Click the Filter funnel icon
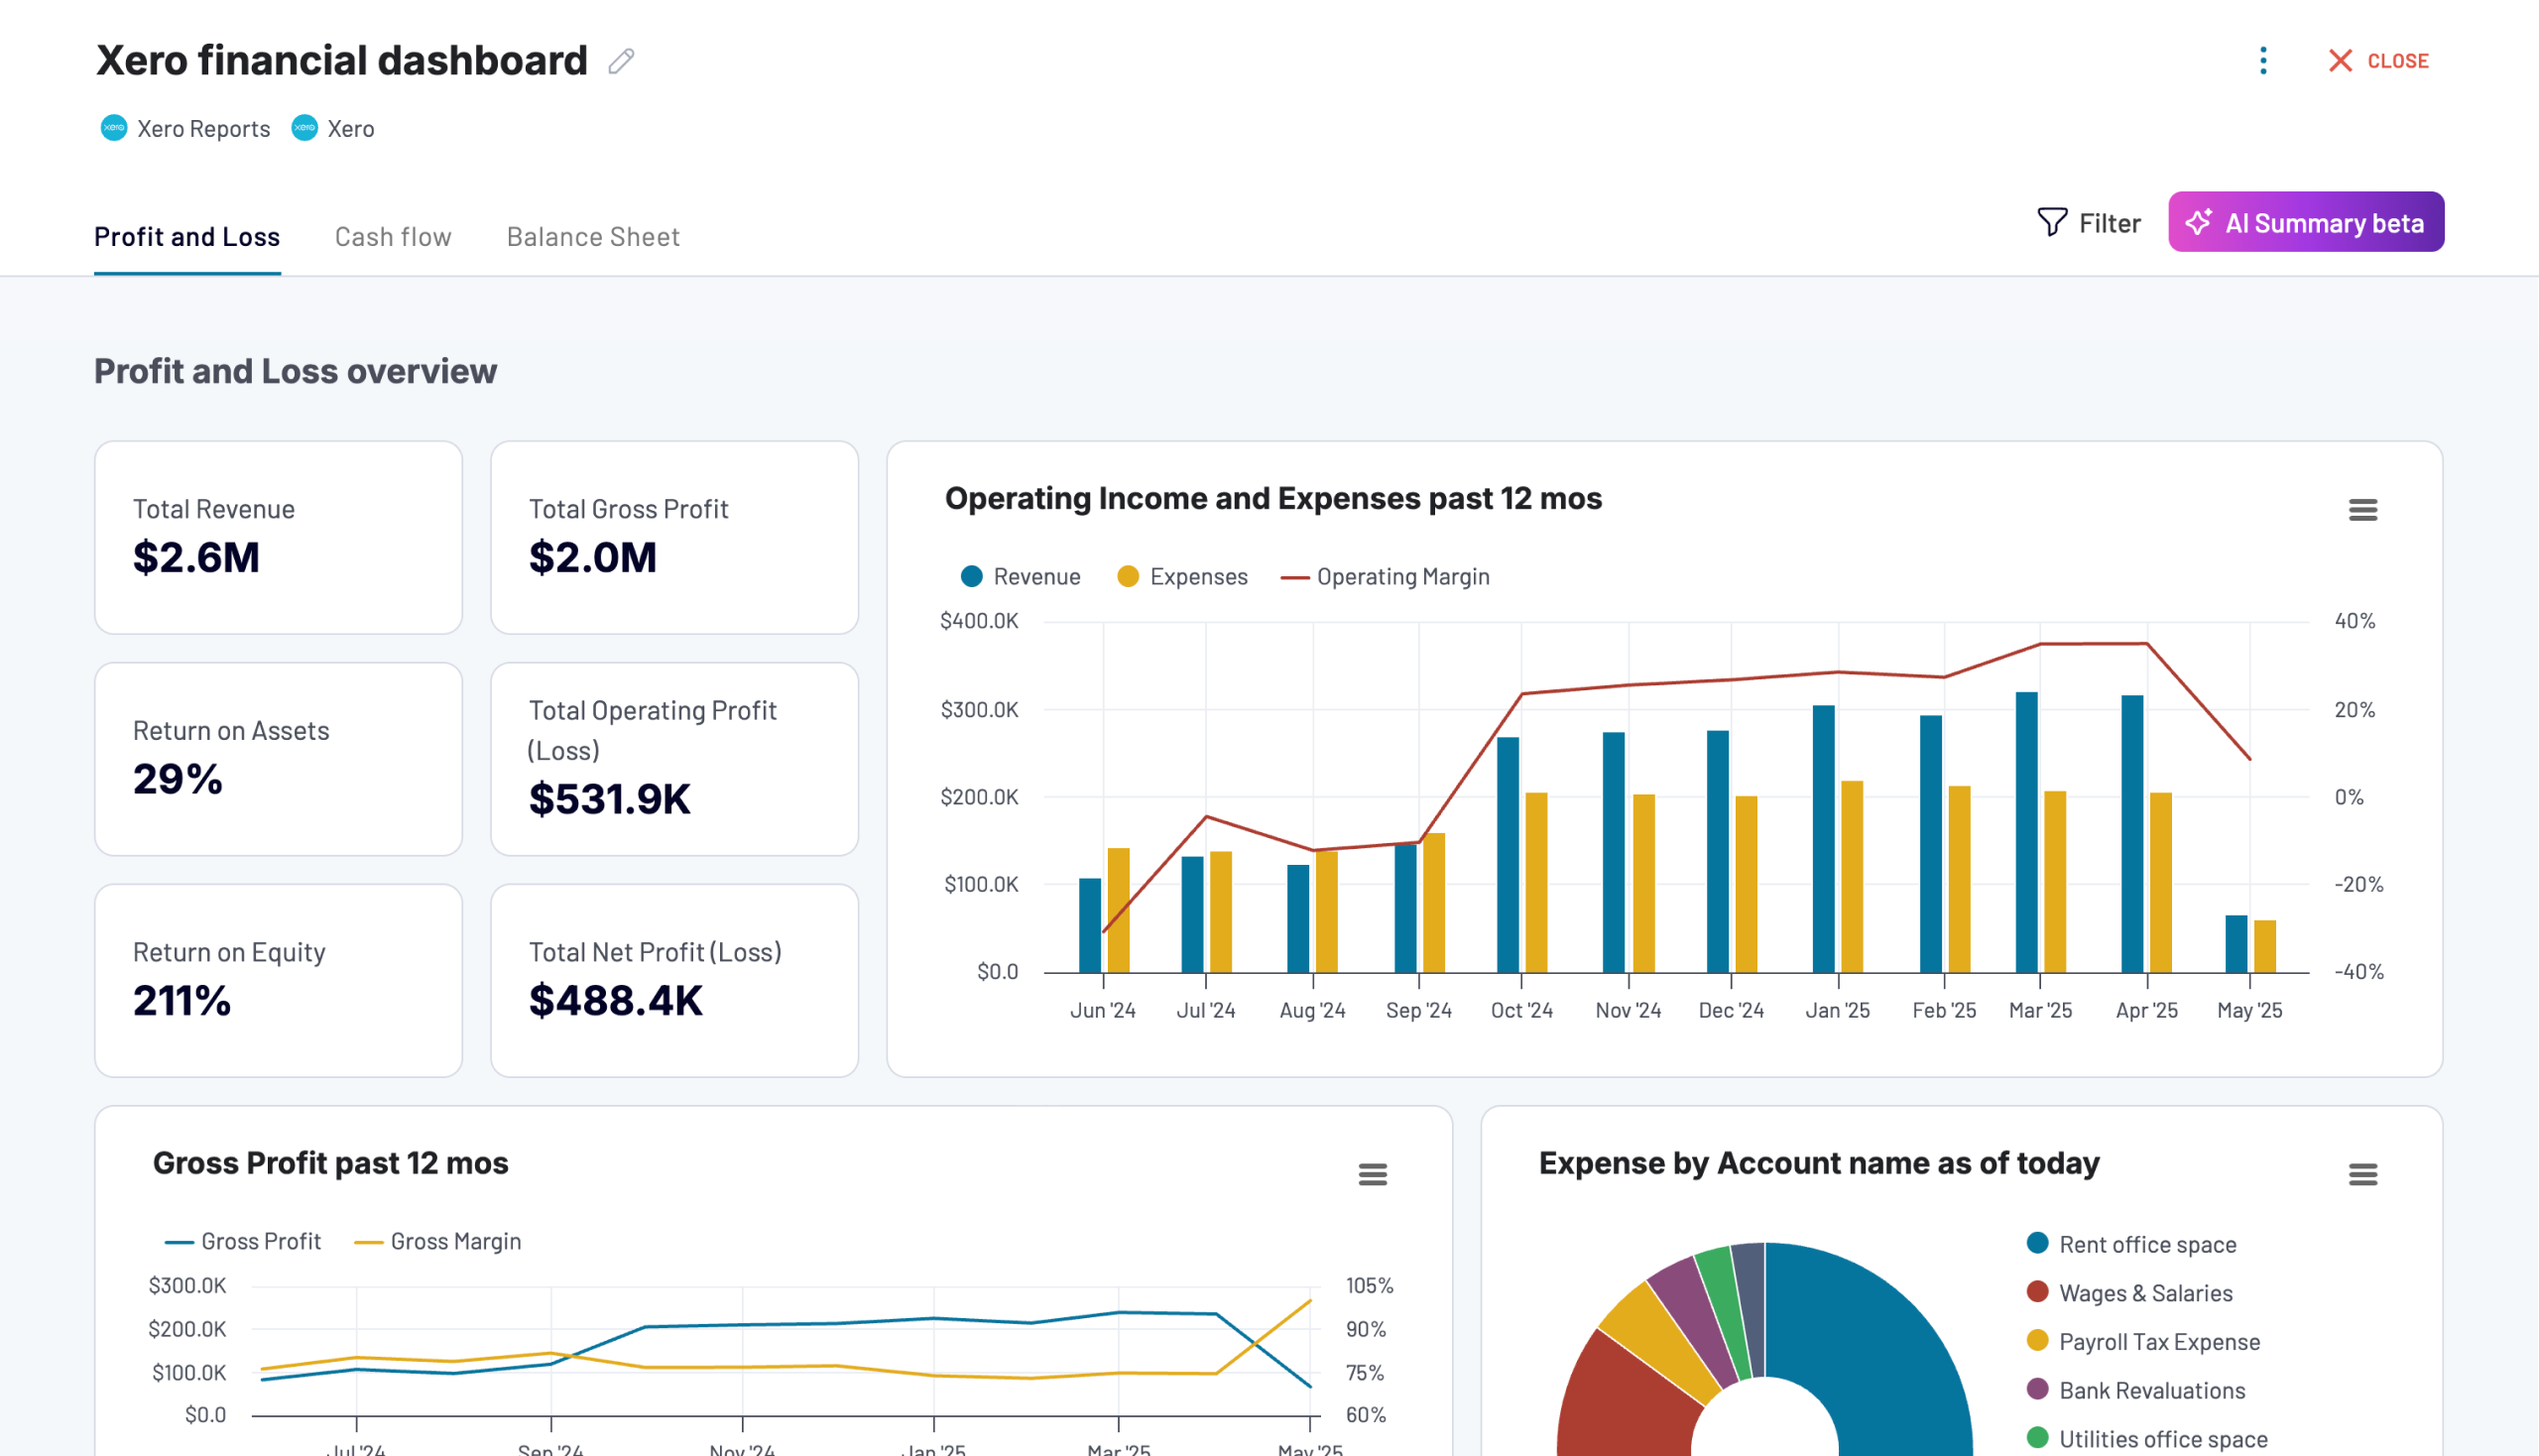 (x=2051, y=222)
